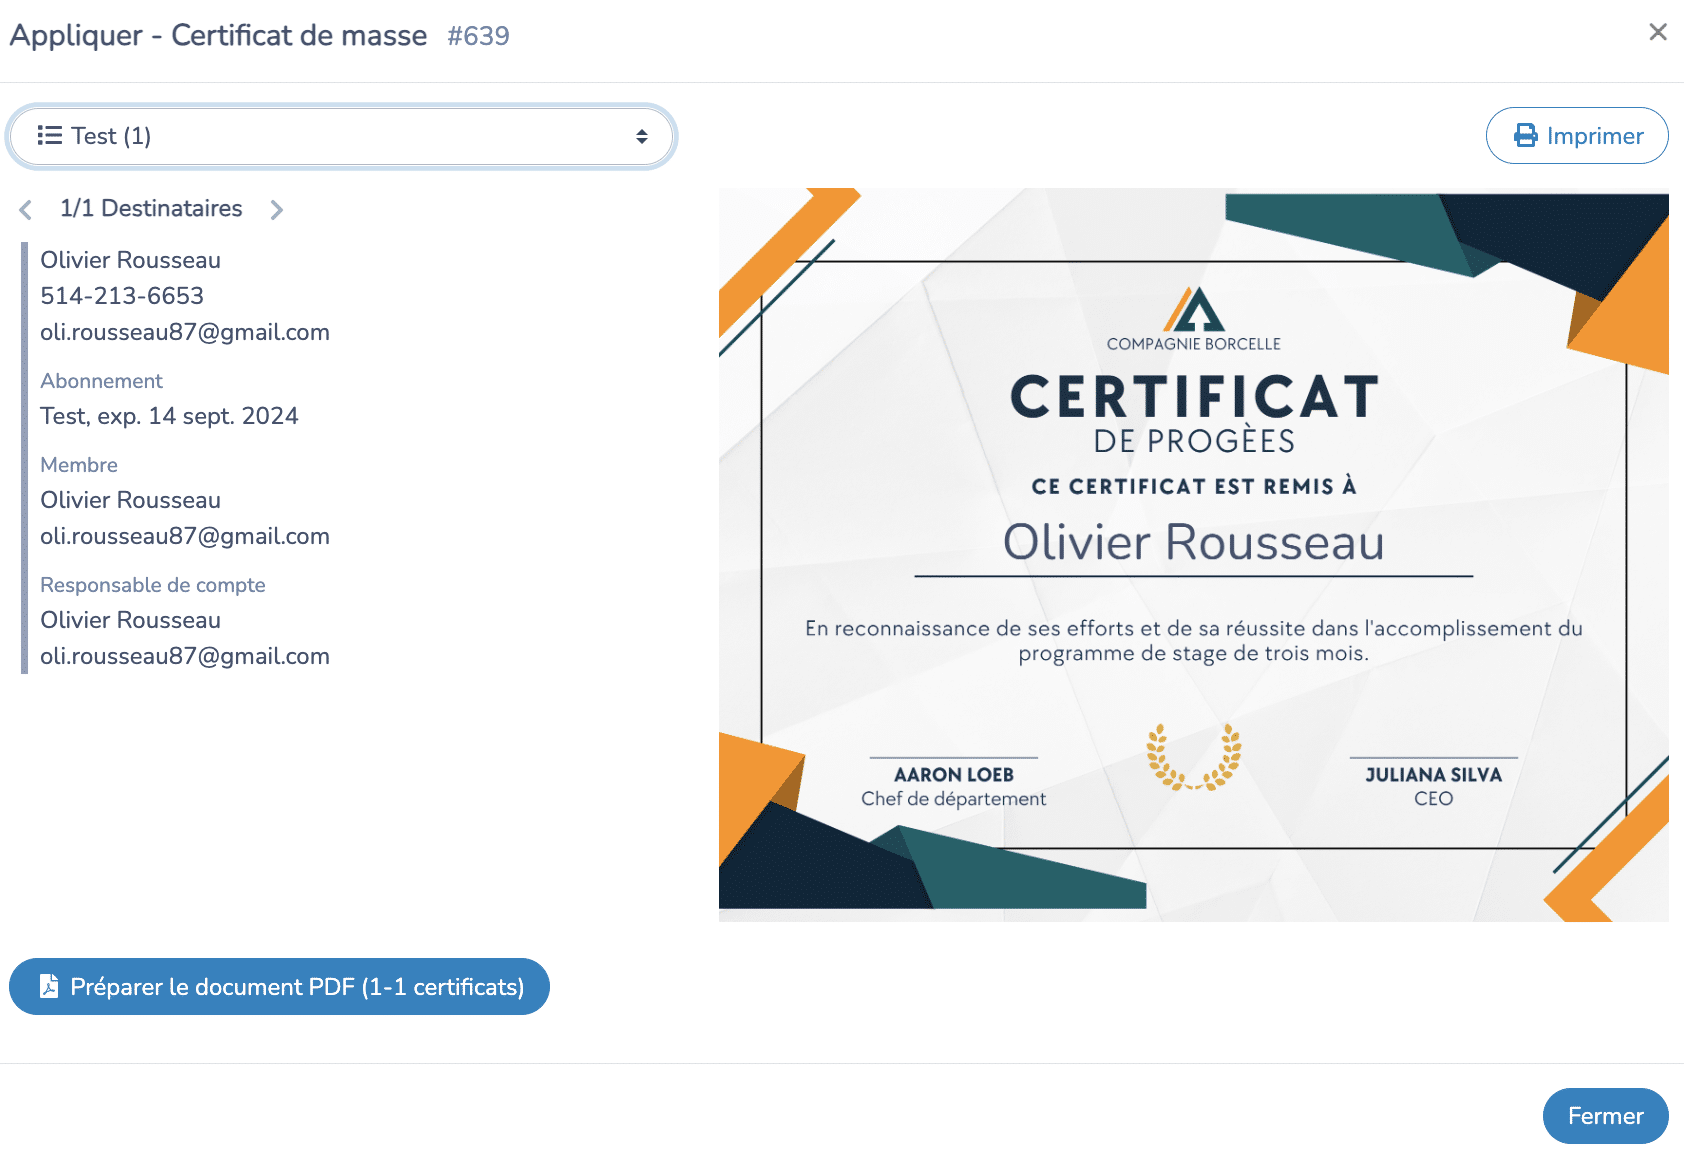Click the 1/1 Destinataires label
1684x1156 pixels.
151,208
